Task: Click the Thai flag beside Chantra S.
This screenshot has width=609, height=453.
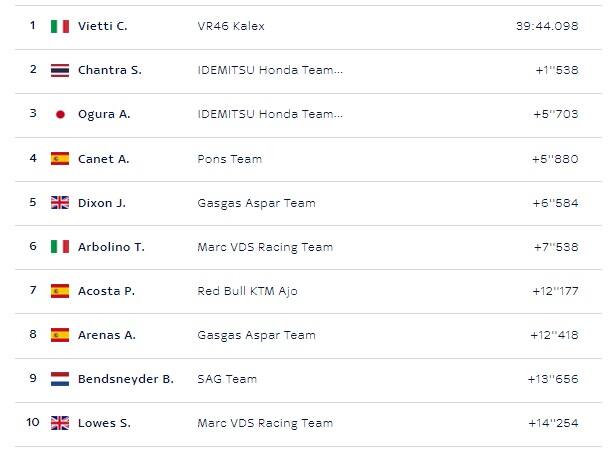Action: (60, 70)
